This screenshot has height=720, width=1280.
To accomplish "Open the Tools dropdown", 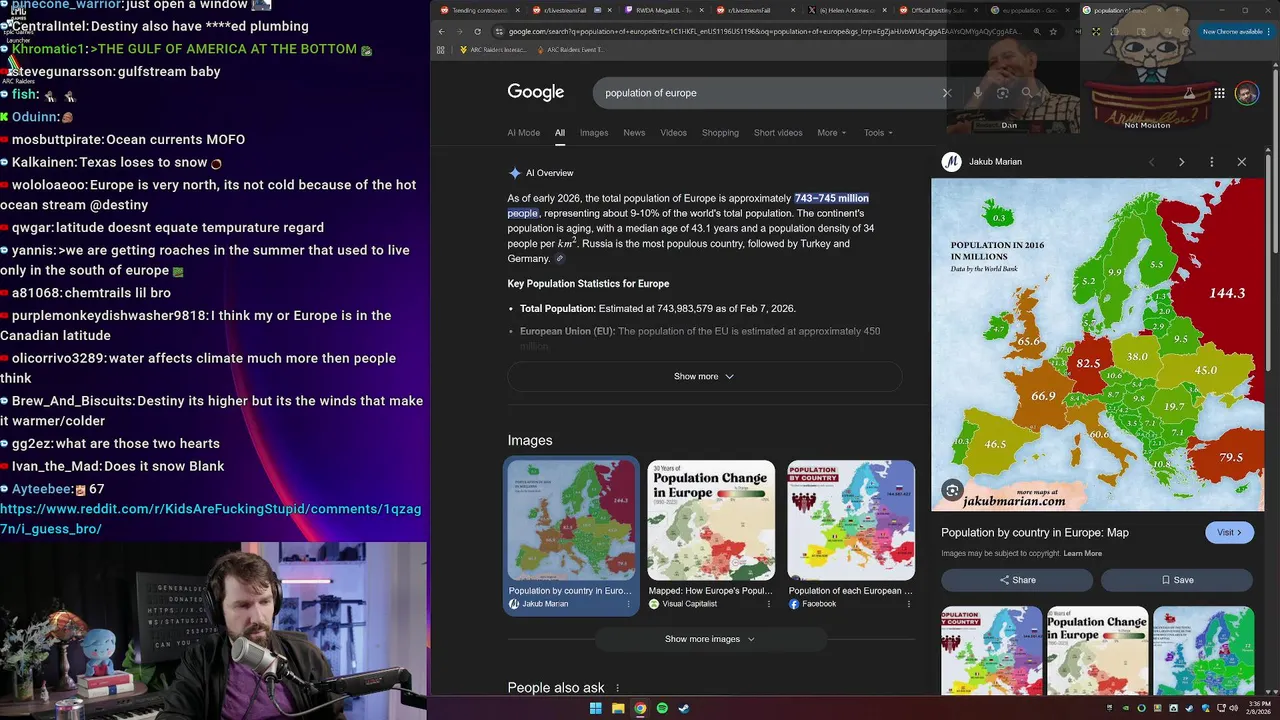I will coord(878,133).
